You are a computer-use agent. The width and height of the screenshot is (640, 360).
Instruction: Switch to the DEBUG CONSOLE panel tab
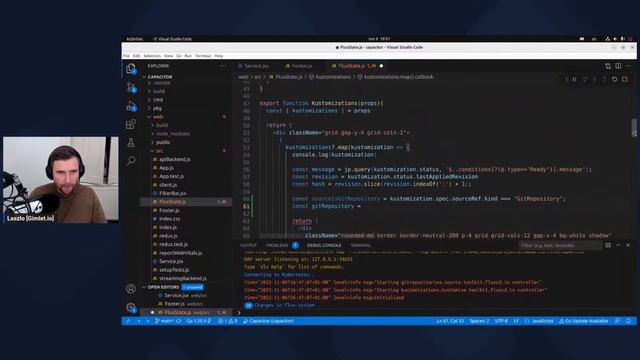pyautogui.click(x=324, y=245)
